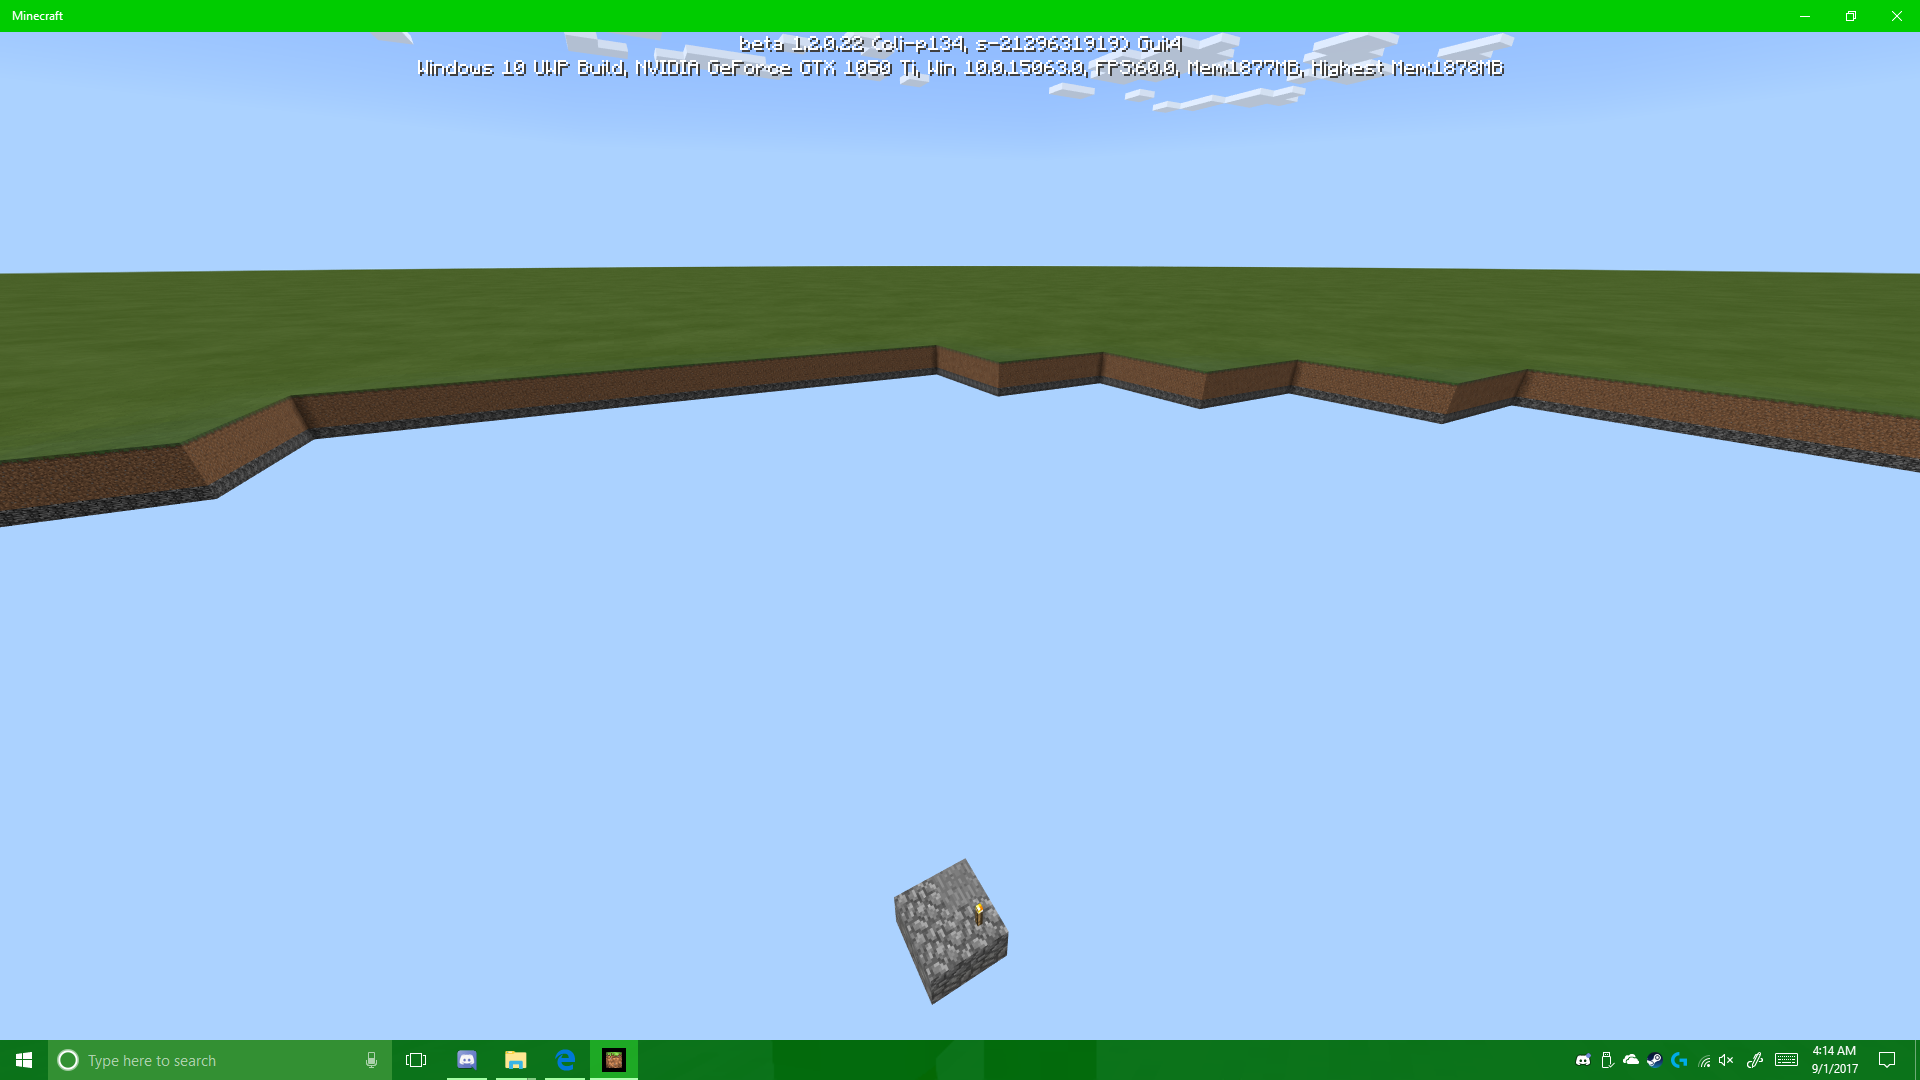Click the Minecraft taskbar icon
This screenshot has height=1080, width=1920.
(x=614, y=1060)
